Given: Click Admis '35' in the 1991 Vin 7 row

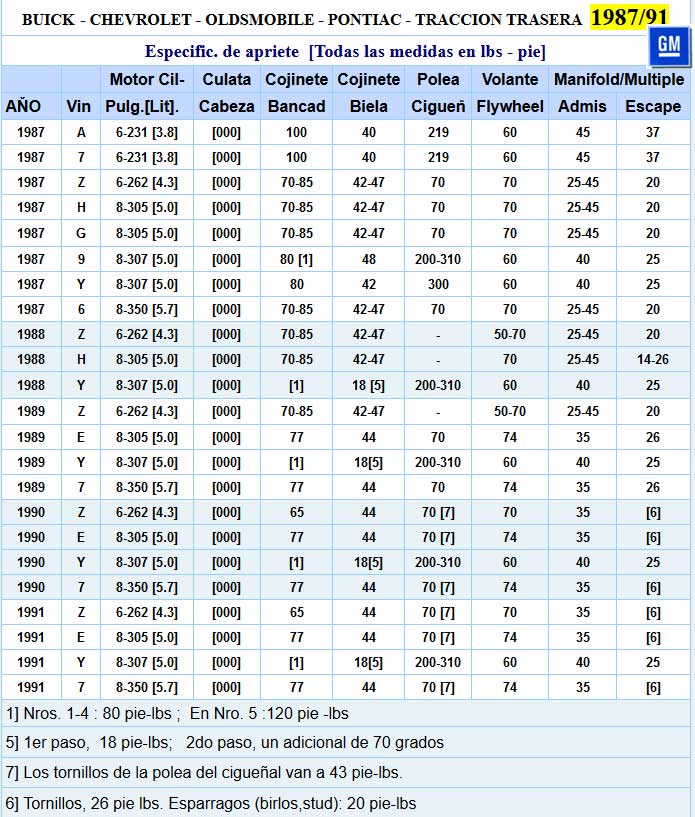Looking at the screenshot, I should 582,687.
